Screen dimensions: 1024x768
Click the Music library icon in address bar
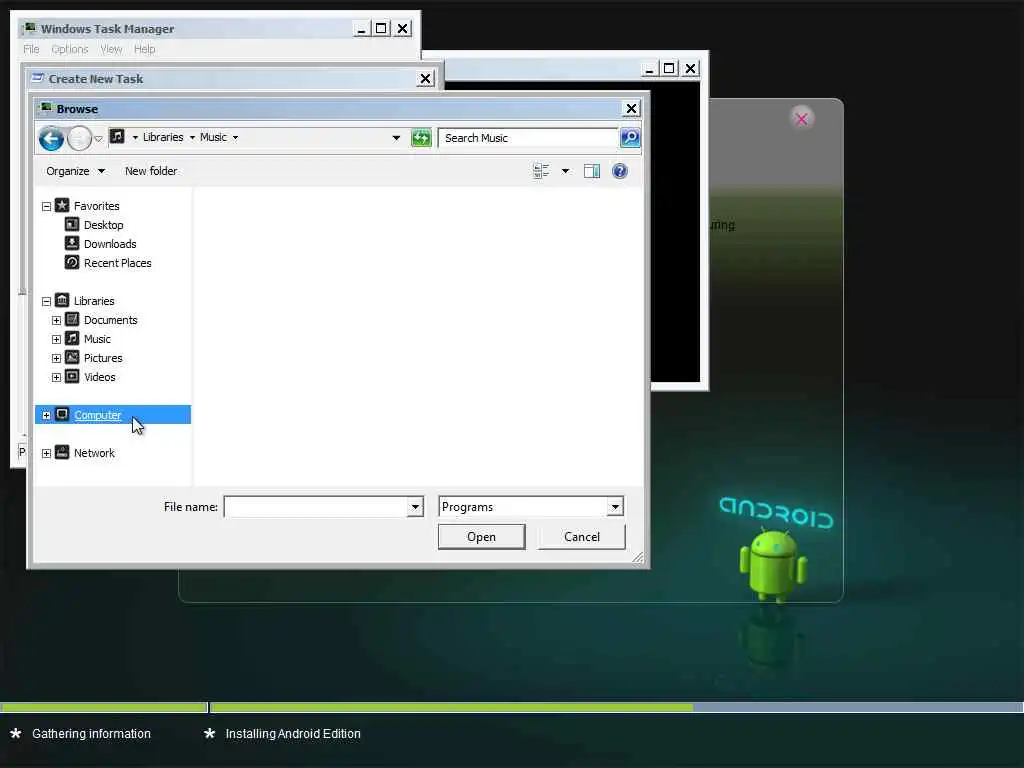[117, 136]
